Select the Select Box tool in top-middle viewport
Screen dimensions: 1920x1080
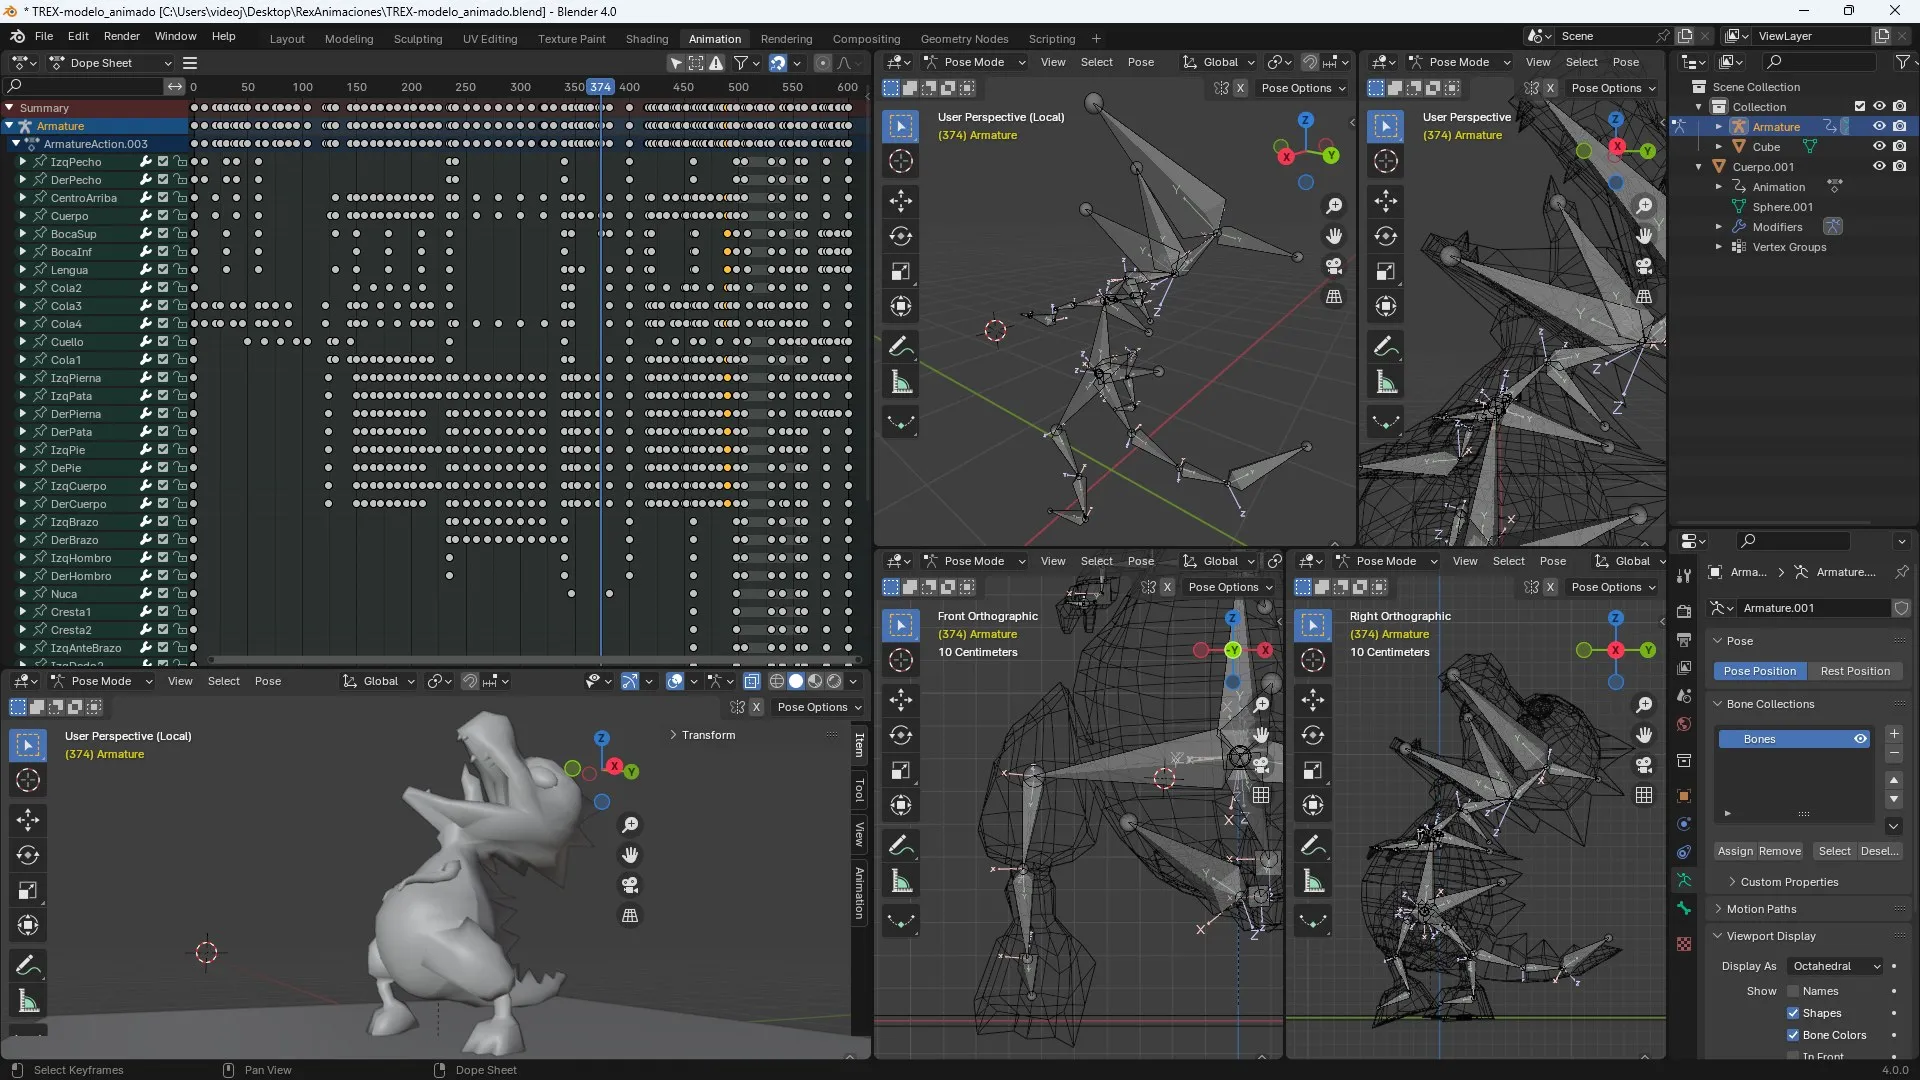[x=901, y=126]
